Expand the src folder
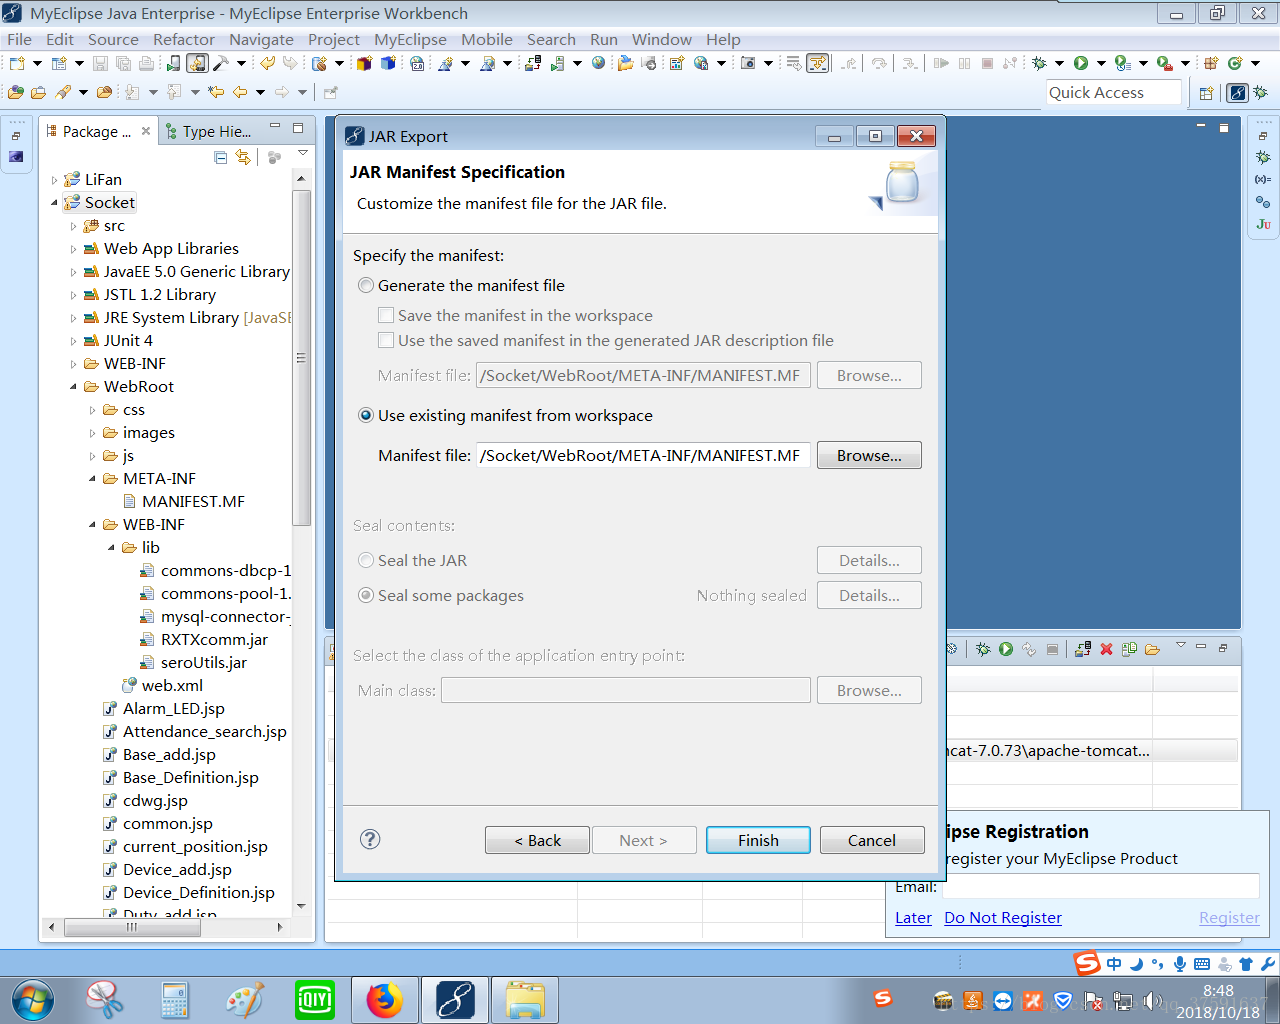1280x1024 pixels. point(73,226)
